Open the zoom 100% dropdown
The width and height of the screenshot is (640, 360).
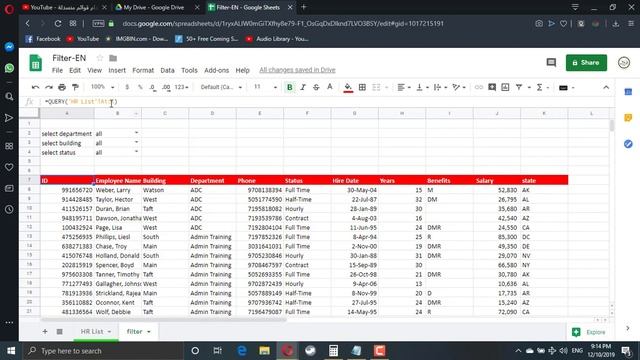[x=102, y=87]
